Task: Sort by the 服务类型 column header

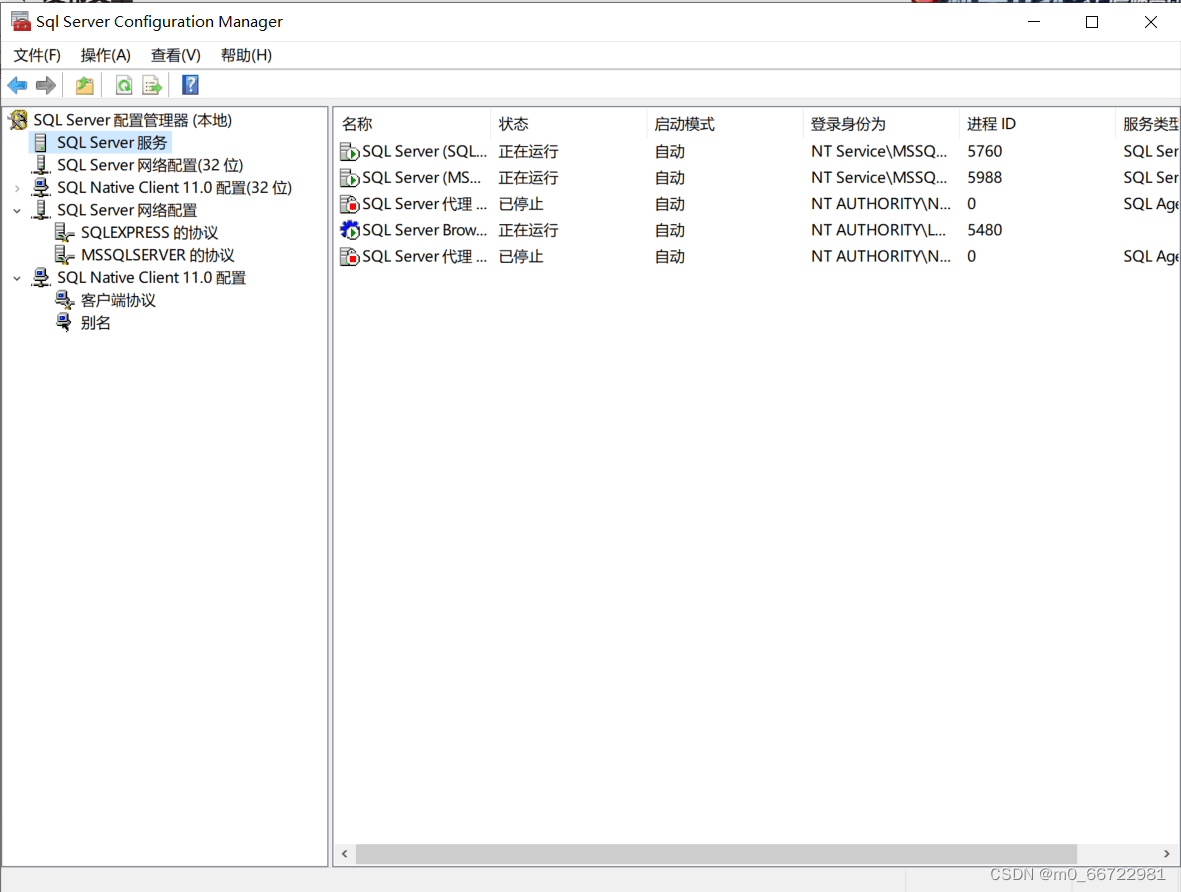Action: (1148, 124)
